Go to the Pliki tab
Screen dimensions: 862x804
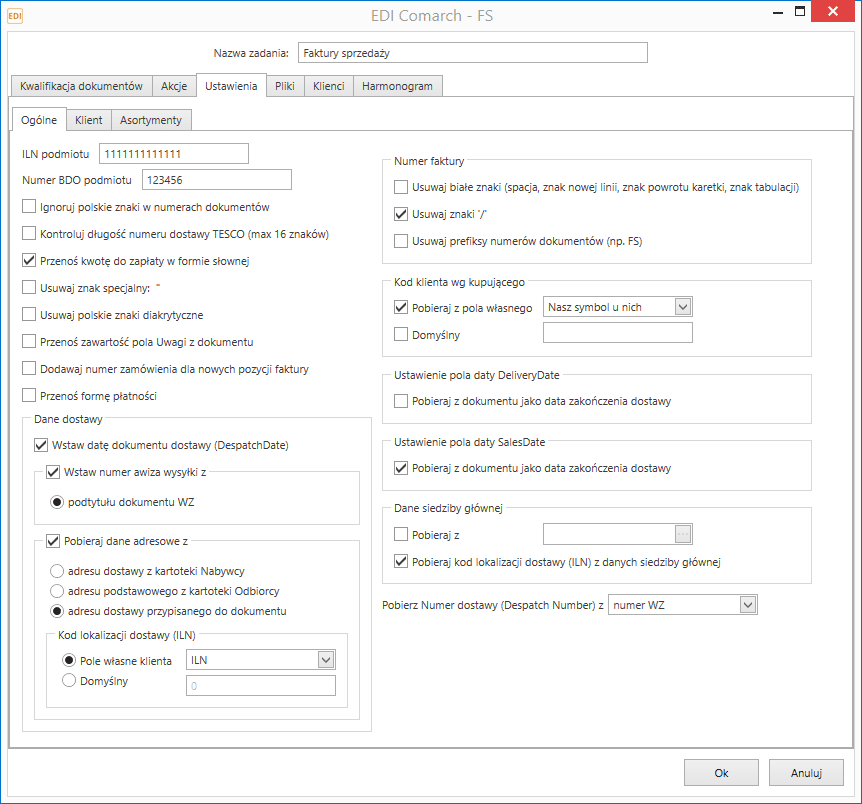(285, 86)
